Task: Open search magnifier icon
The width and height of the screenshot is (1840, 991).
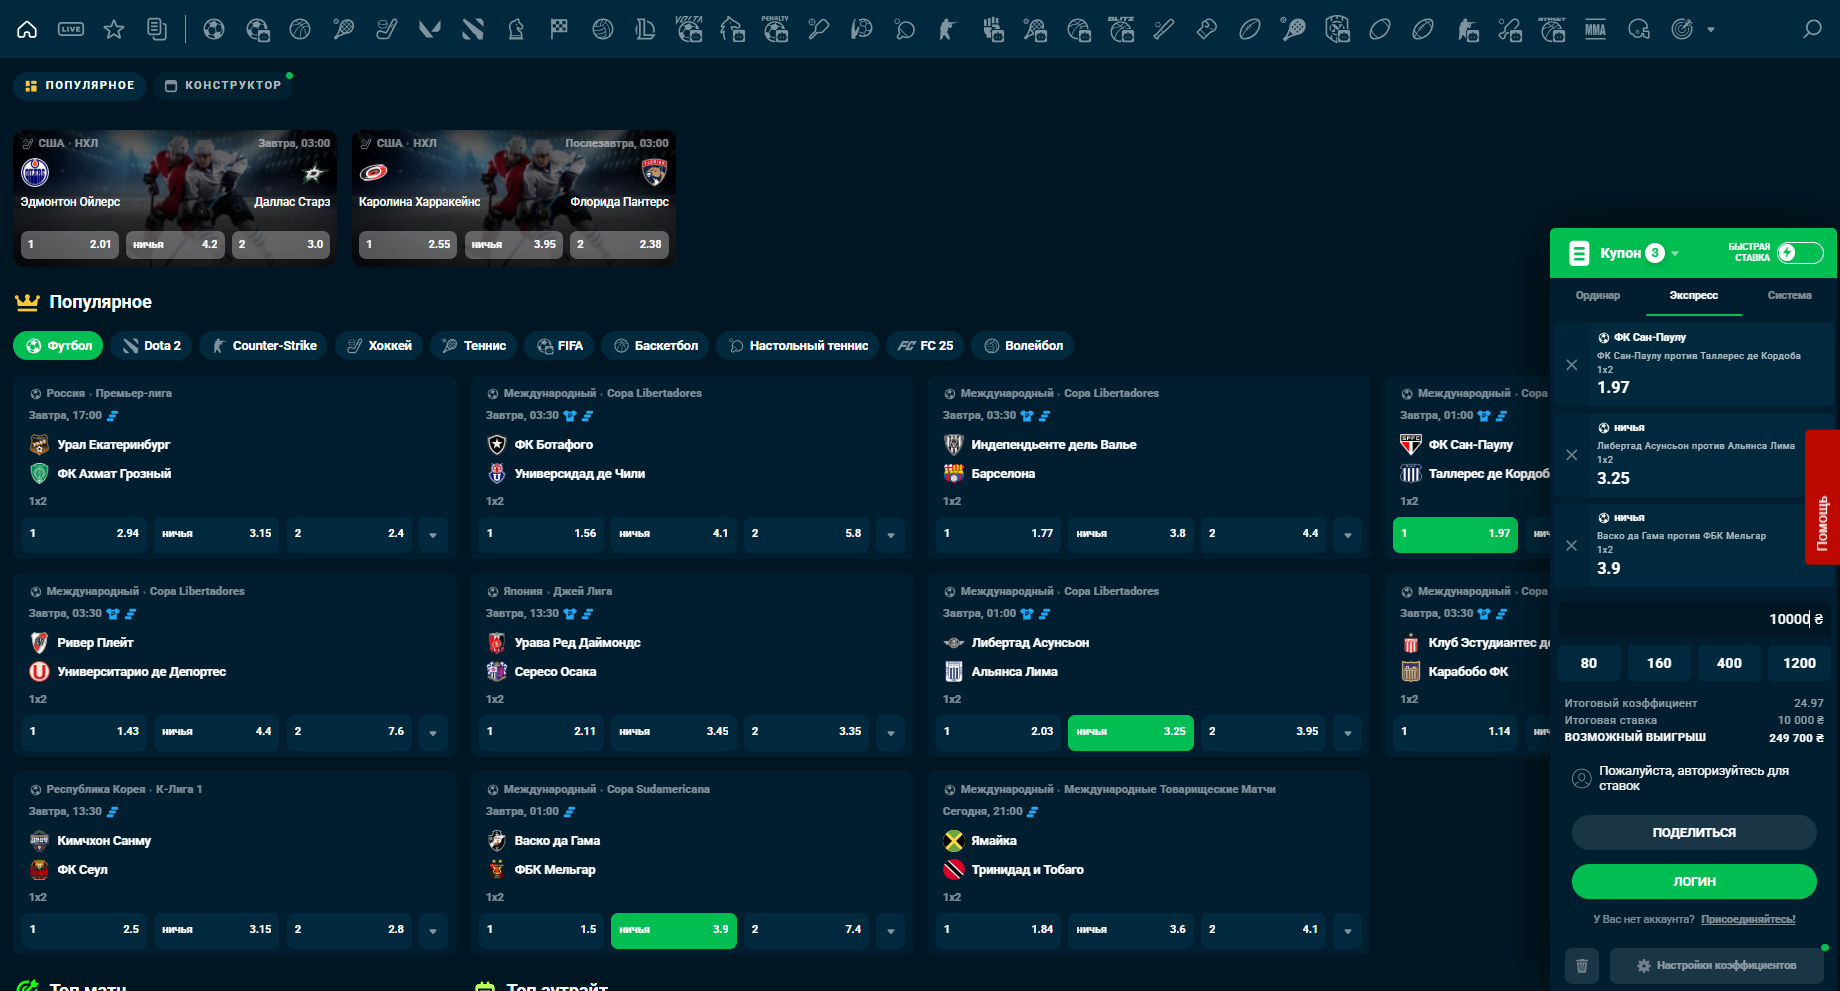Action: click(x=1812, y=29)
